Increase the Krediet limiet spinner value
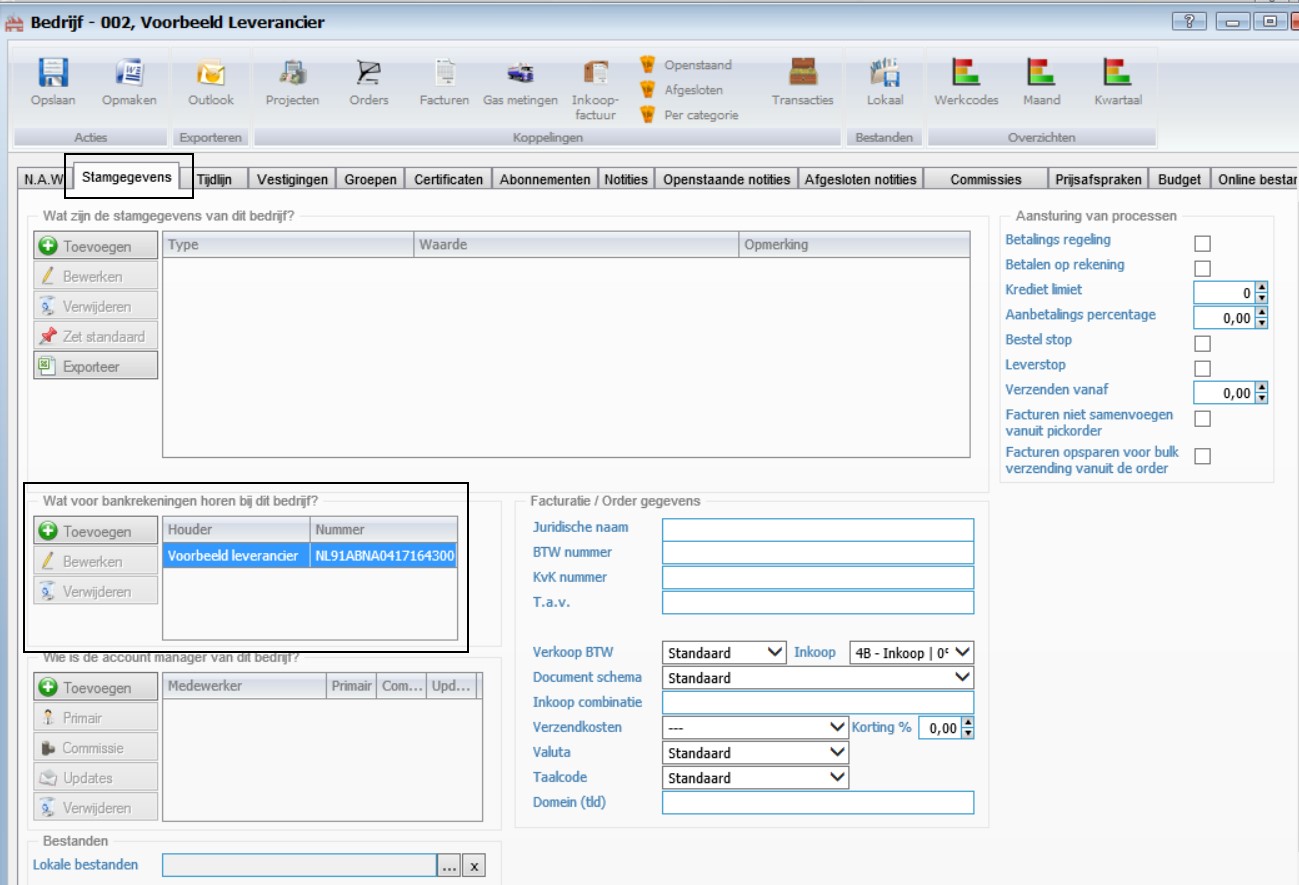 (x=1261, y=288)
